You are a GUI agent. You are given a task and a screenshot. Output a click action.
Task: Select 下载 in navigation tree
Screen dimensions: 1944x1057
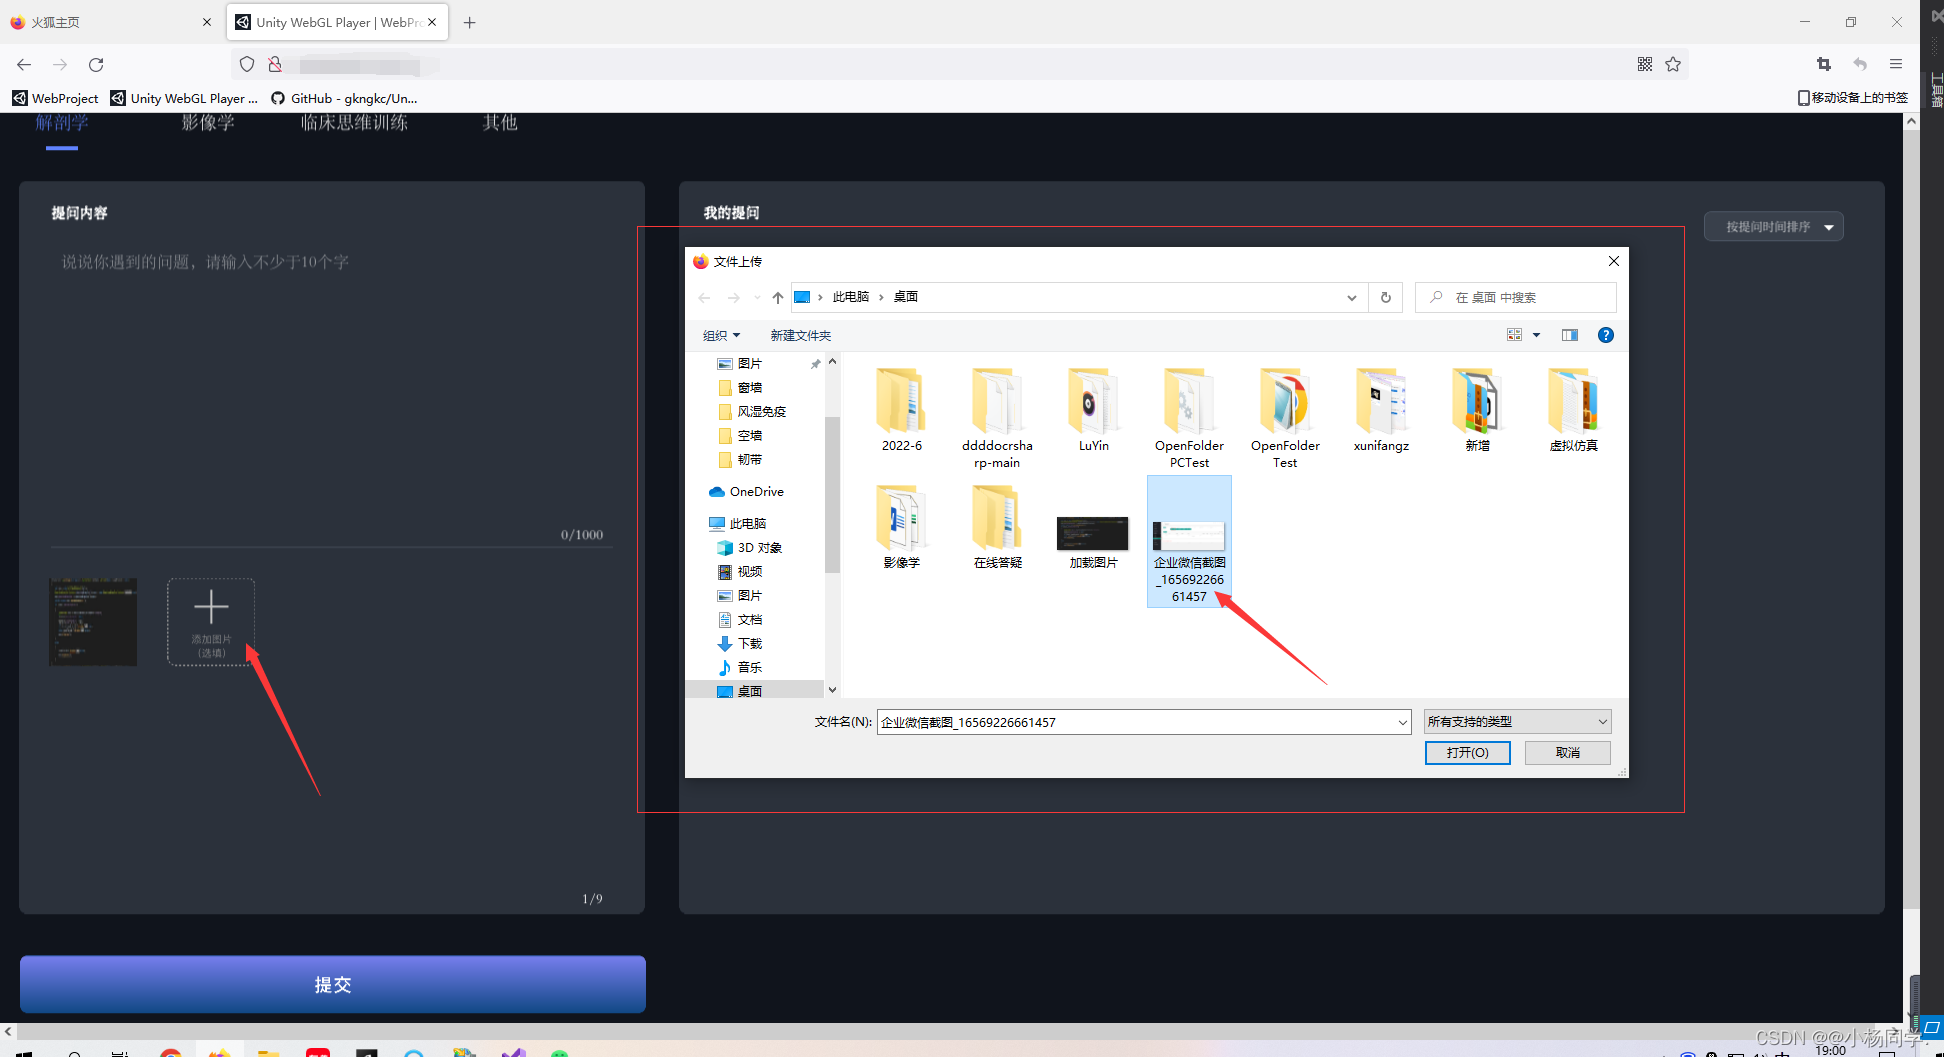point(749,643)
